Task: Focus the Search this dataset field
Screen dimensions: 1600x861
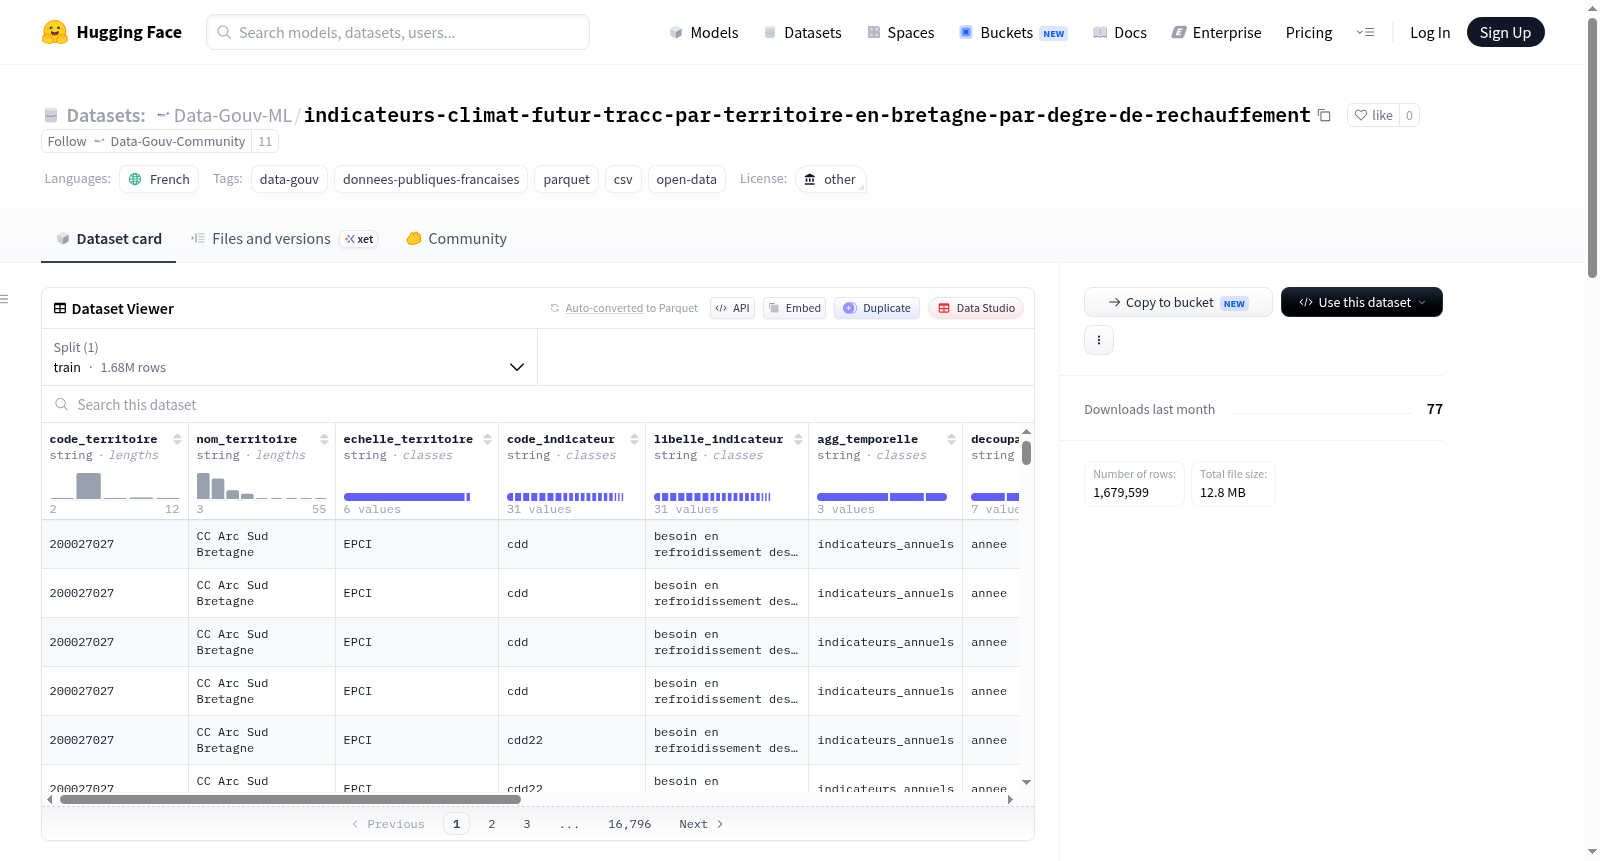Action: tap(538, 404)
